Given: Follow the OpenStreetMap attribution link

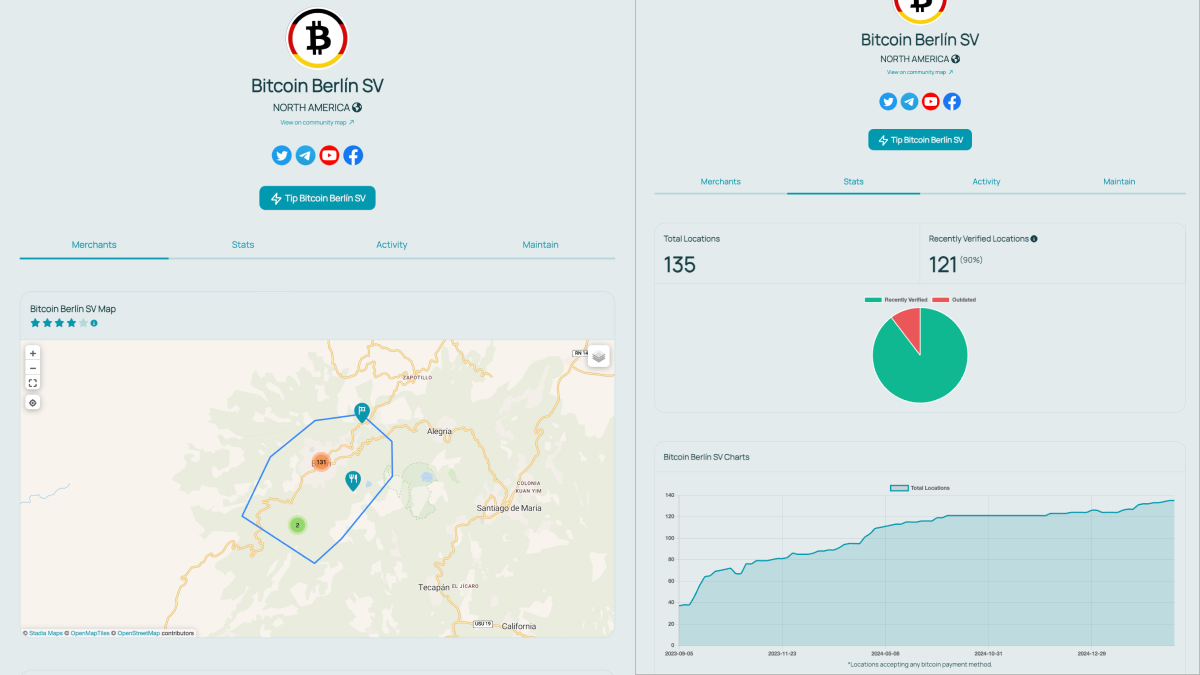Looking at the screenshot, I should (x=138, y=633).
